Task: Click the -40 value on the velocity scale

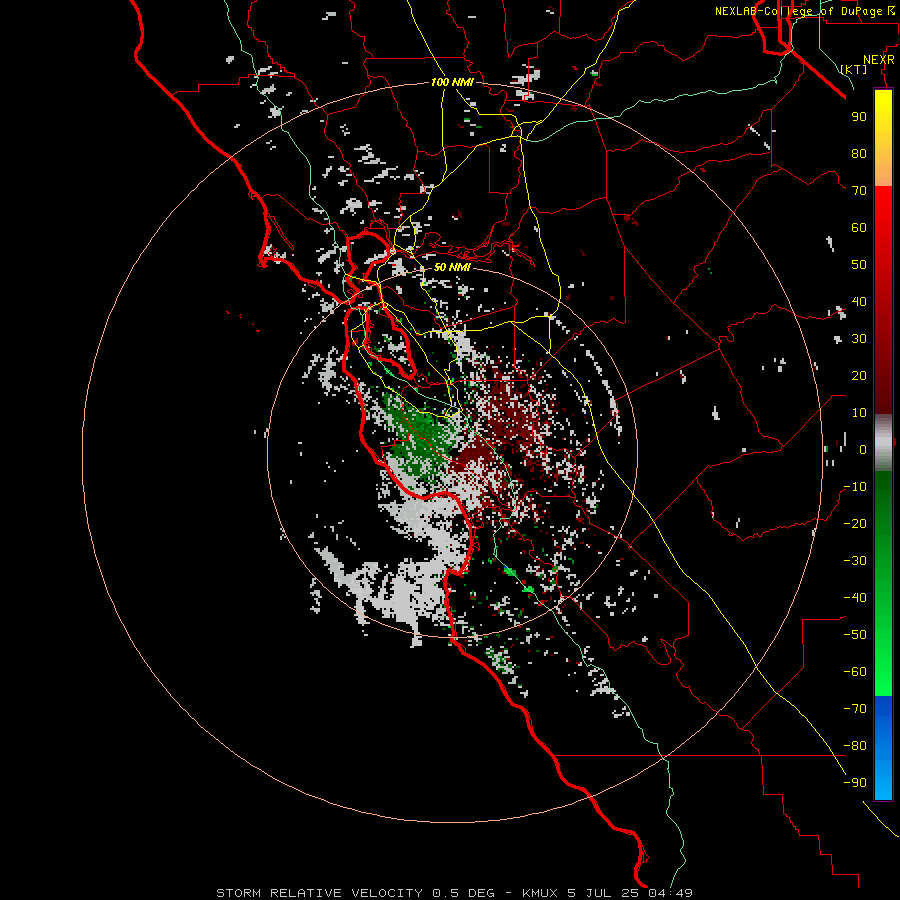Action: tap(855, 598)
